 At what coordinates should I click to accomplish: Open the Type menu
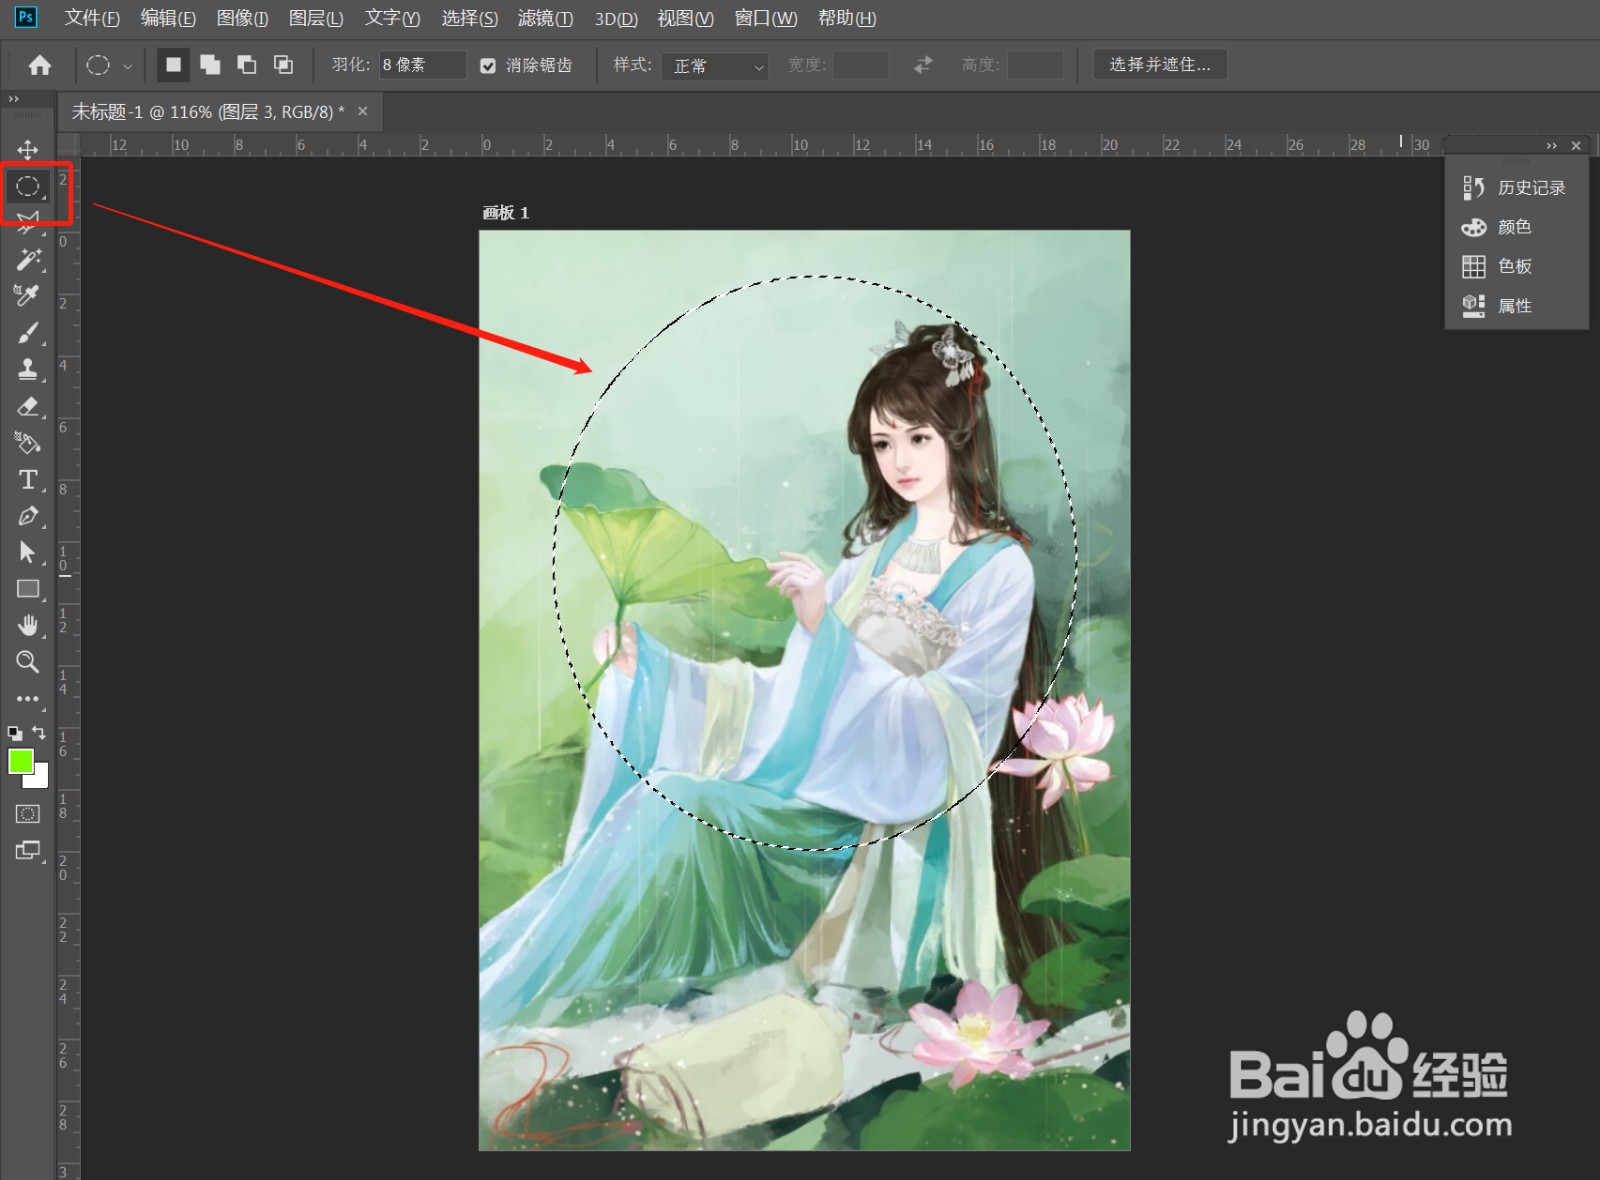pos(392,18)
